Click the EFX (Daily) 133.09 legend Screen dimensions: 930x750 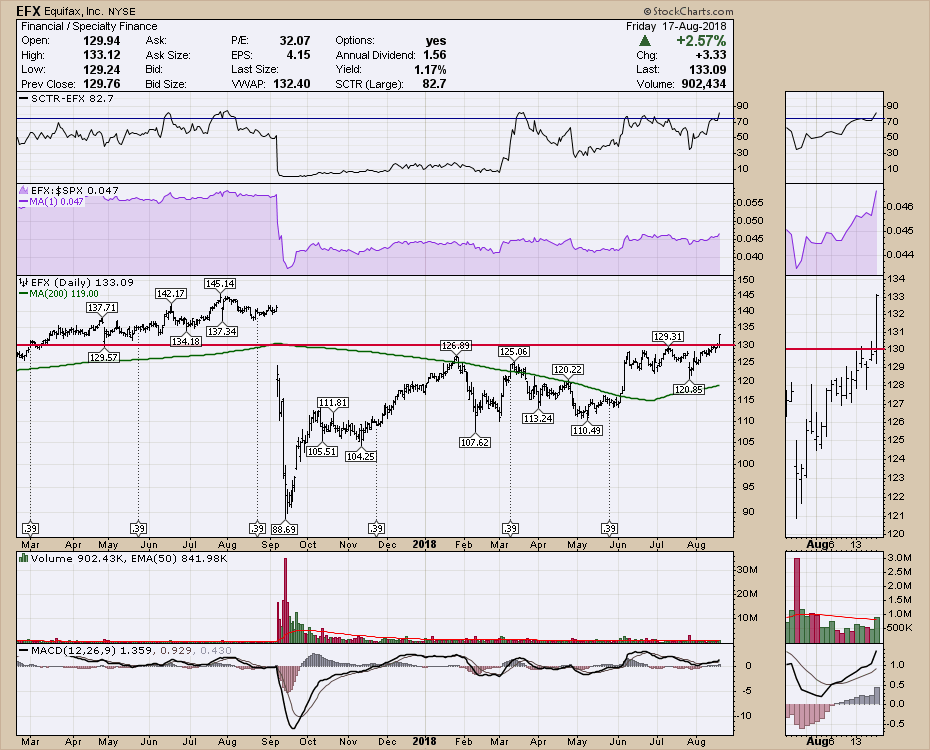coord(77,282)
